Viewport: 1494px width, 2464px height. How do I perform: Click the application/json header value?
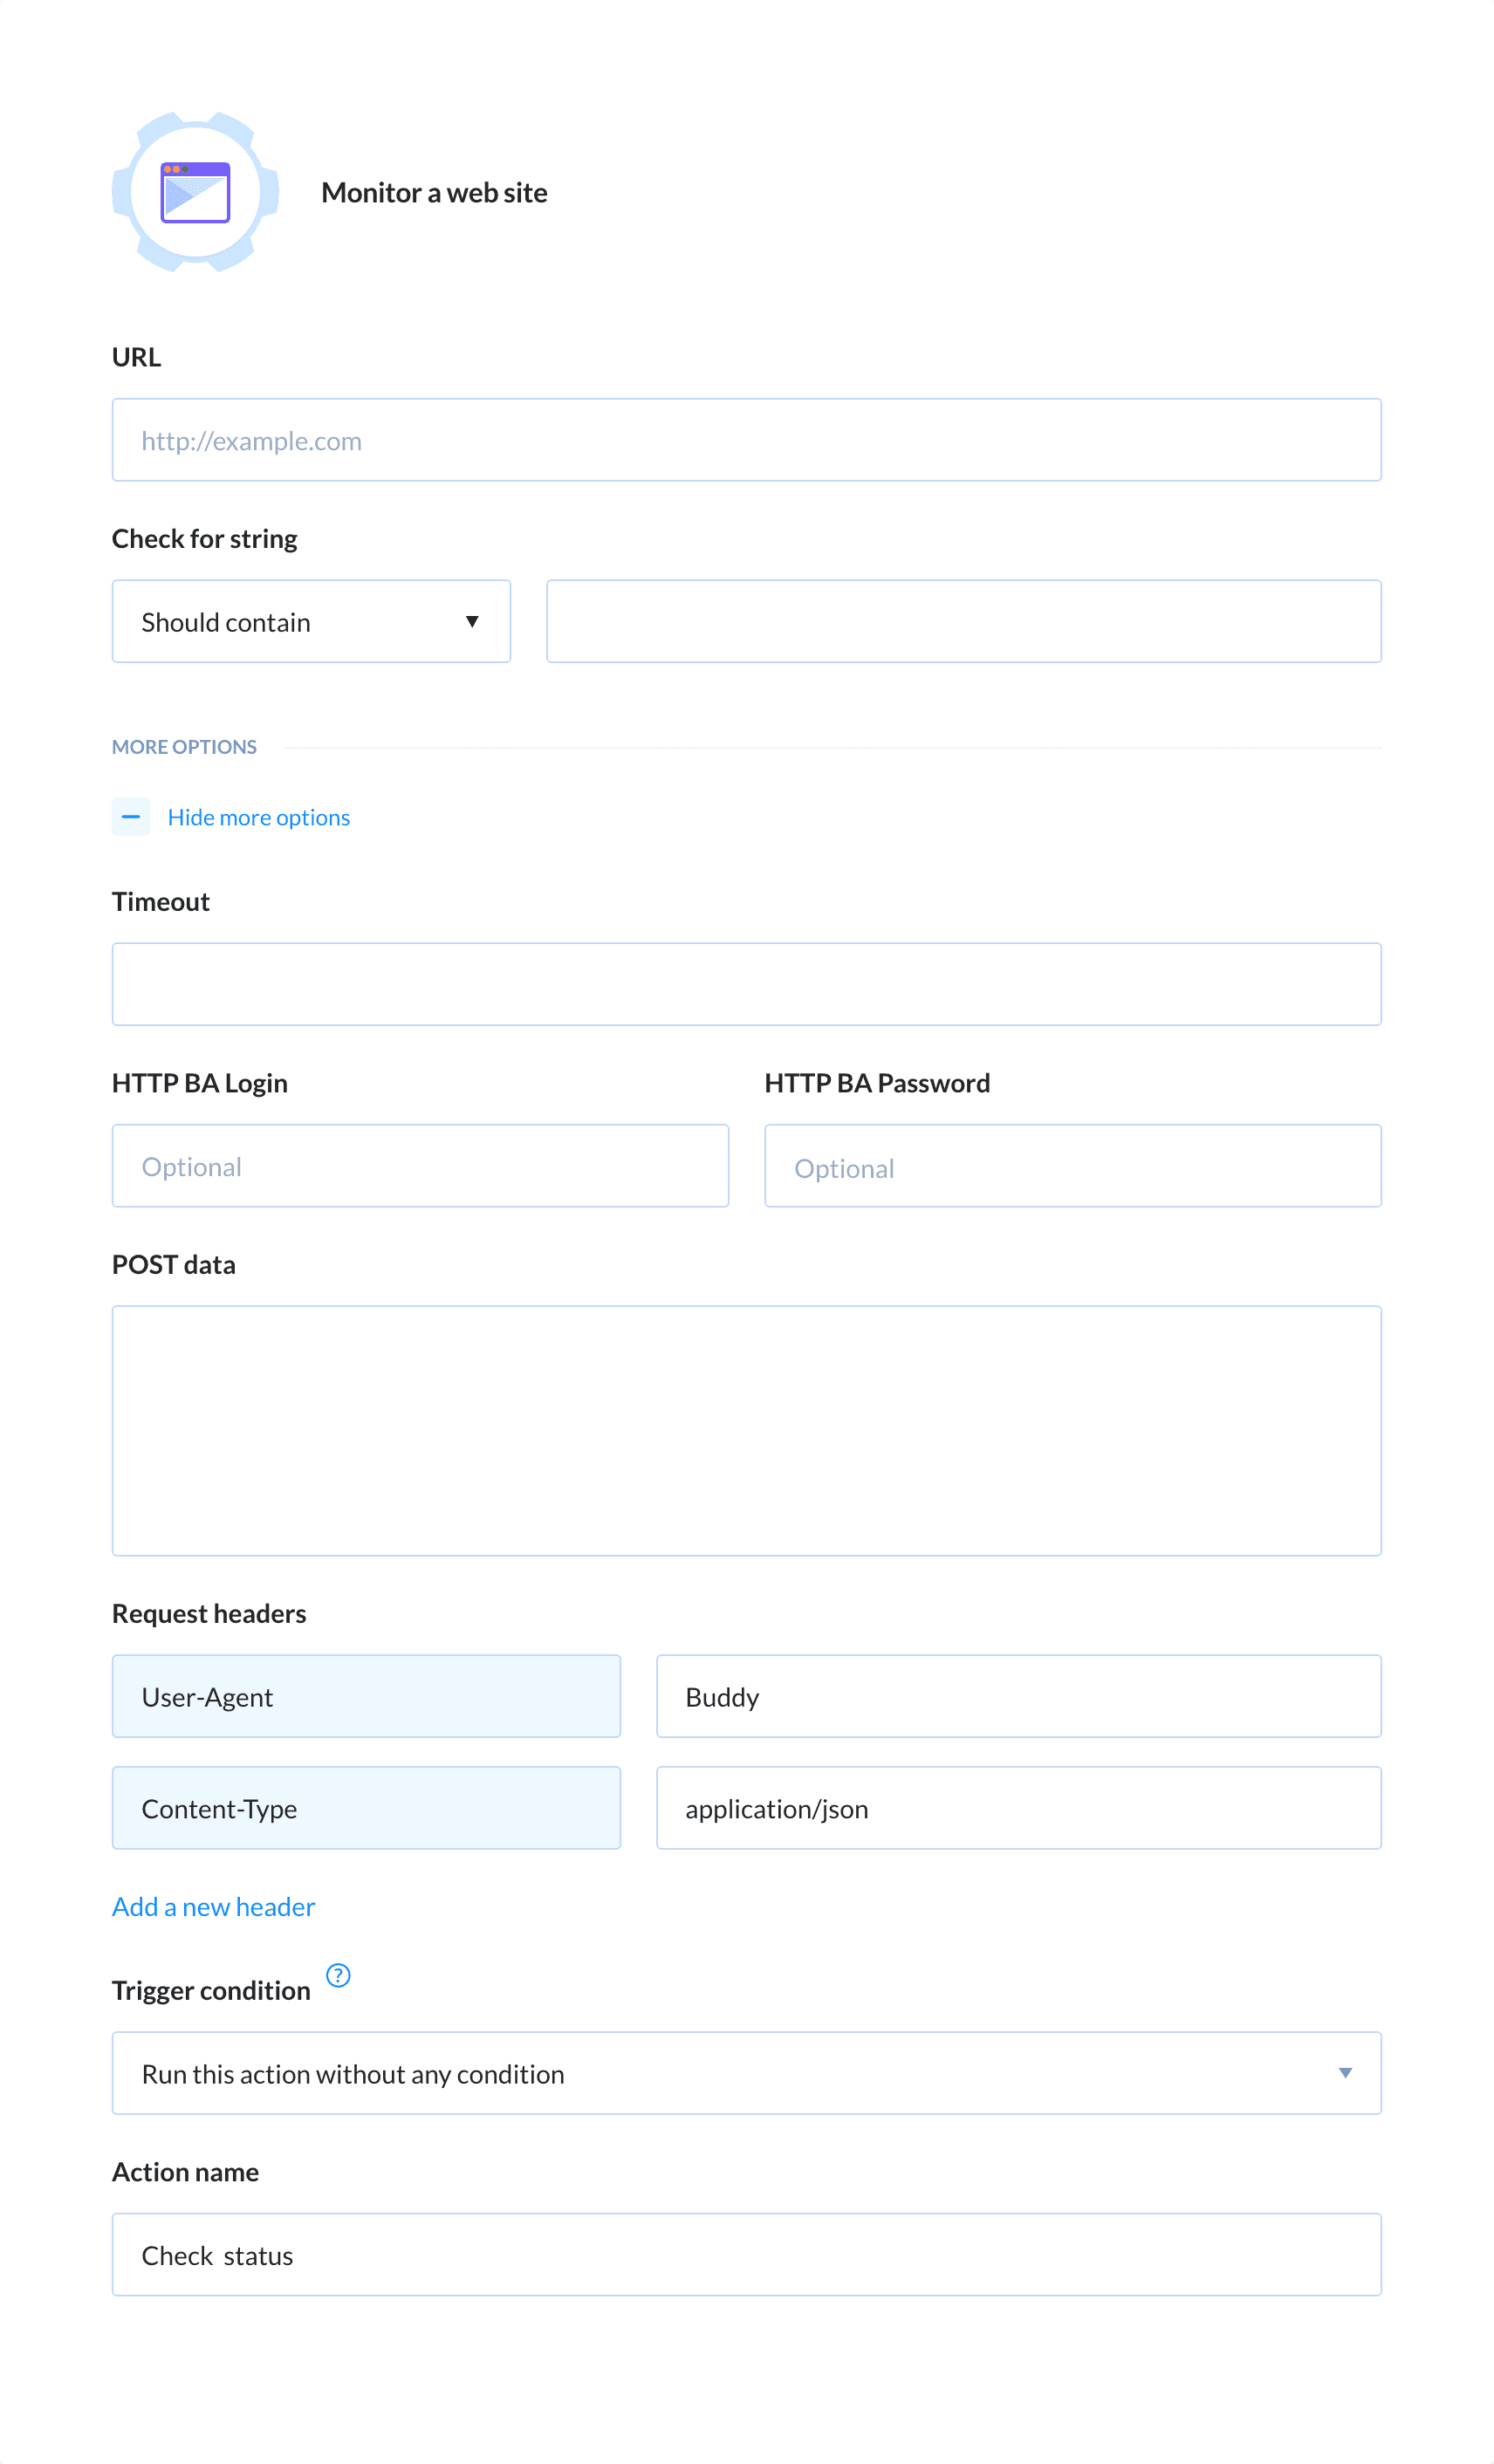point(1018,1808)
